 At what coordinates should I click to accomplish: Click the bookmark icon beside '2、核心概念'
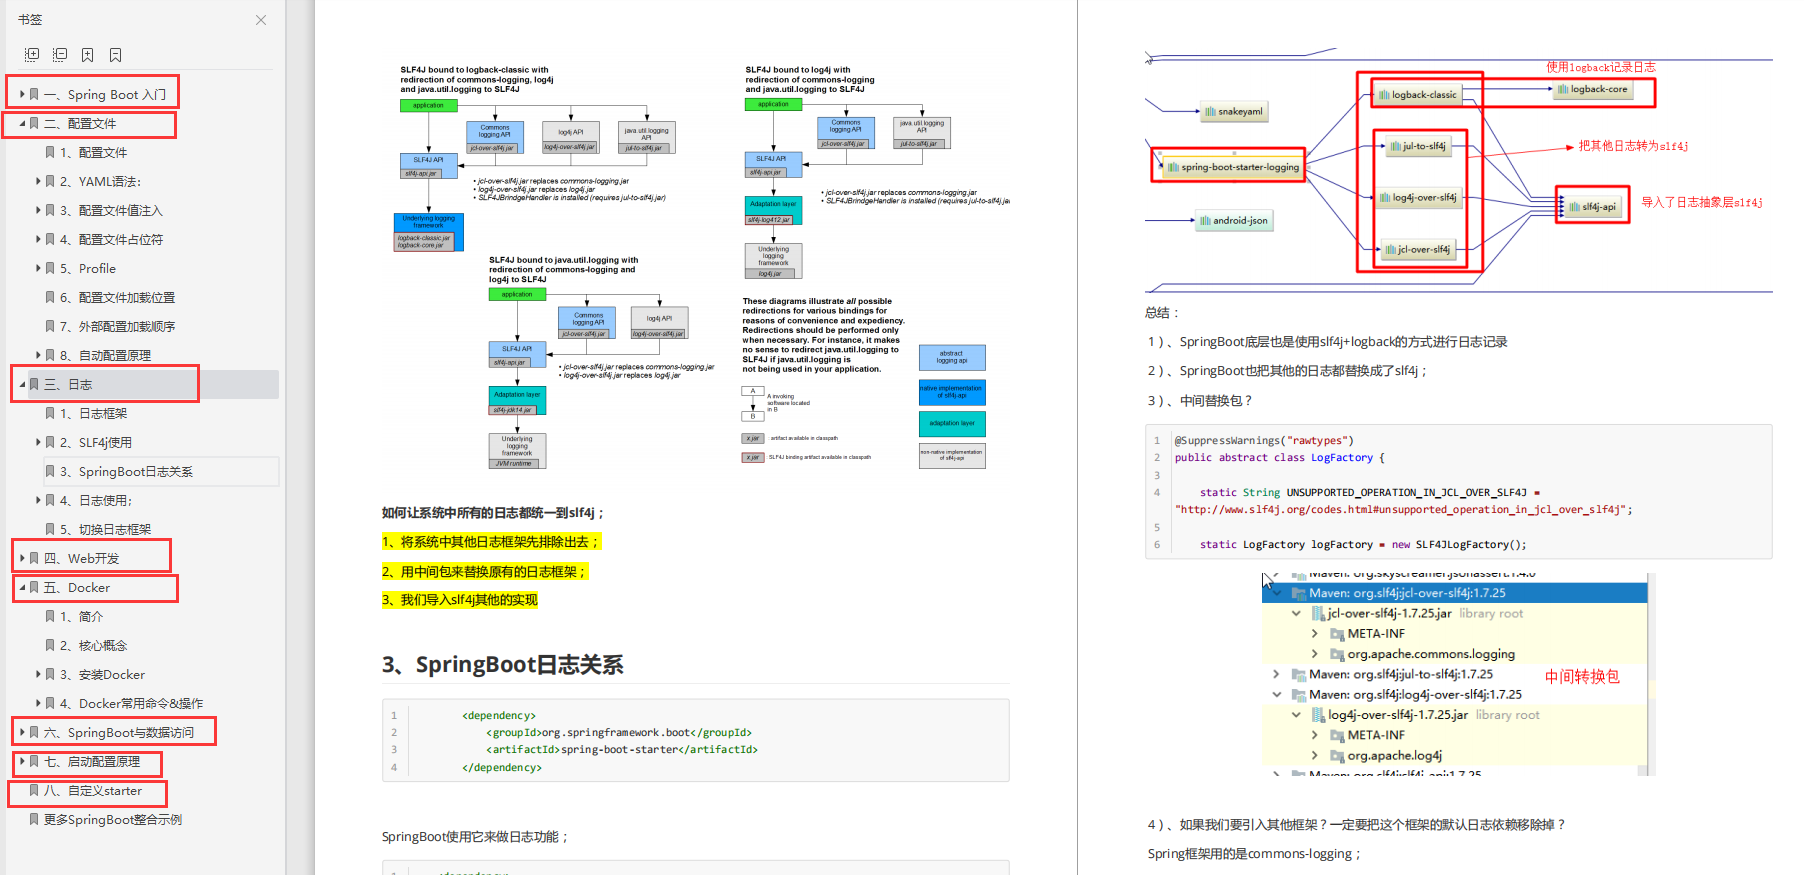(x=50, y=646)
